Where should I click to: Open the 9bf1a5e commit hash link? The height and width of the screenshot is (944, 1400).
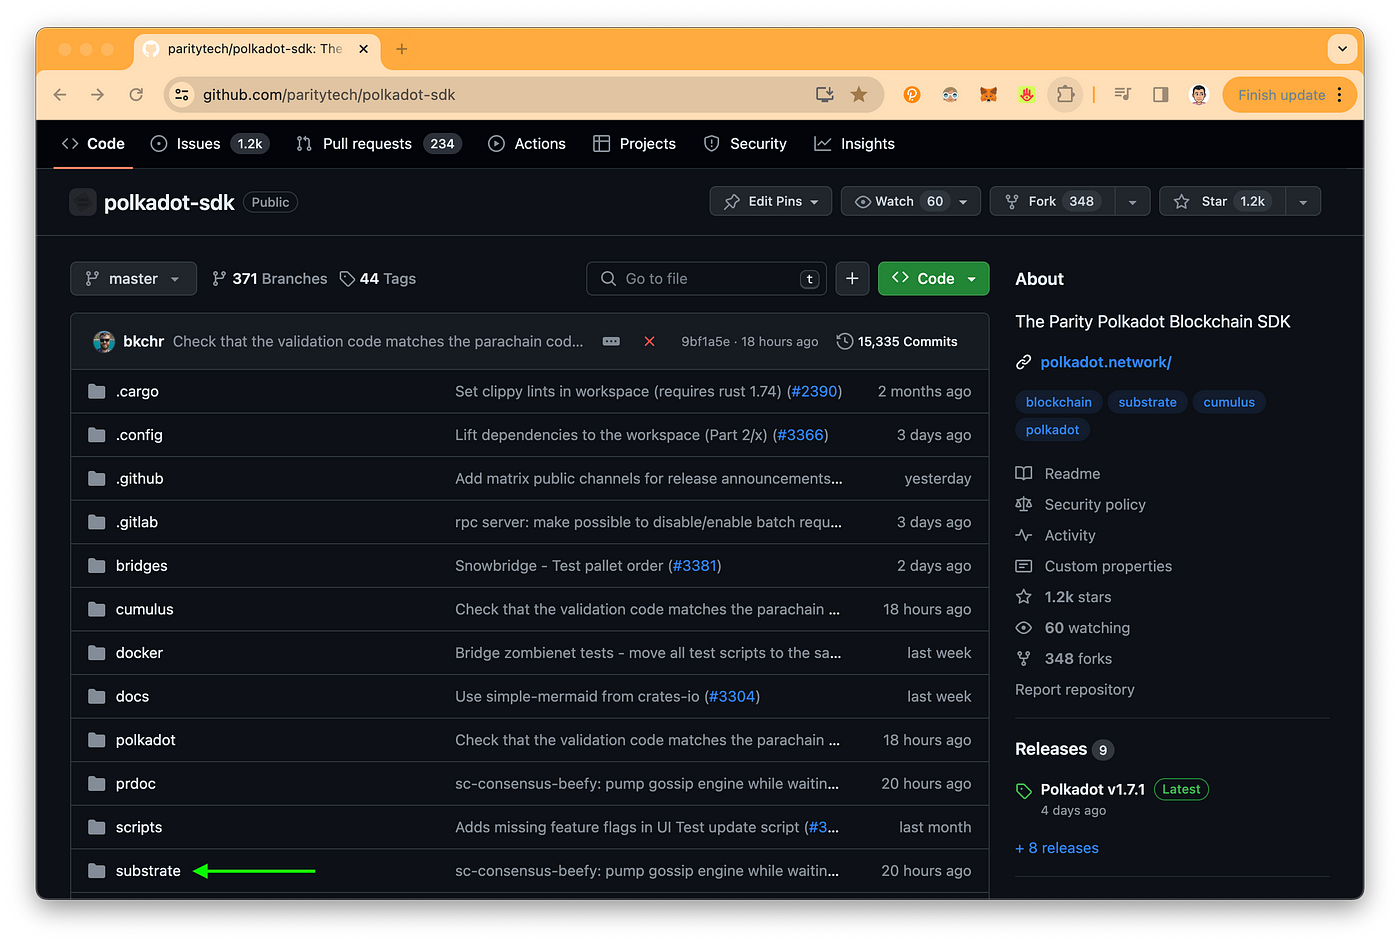pyautogui.click(x=705, y=342)
